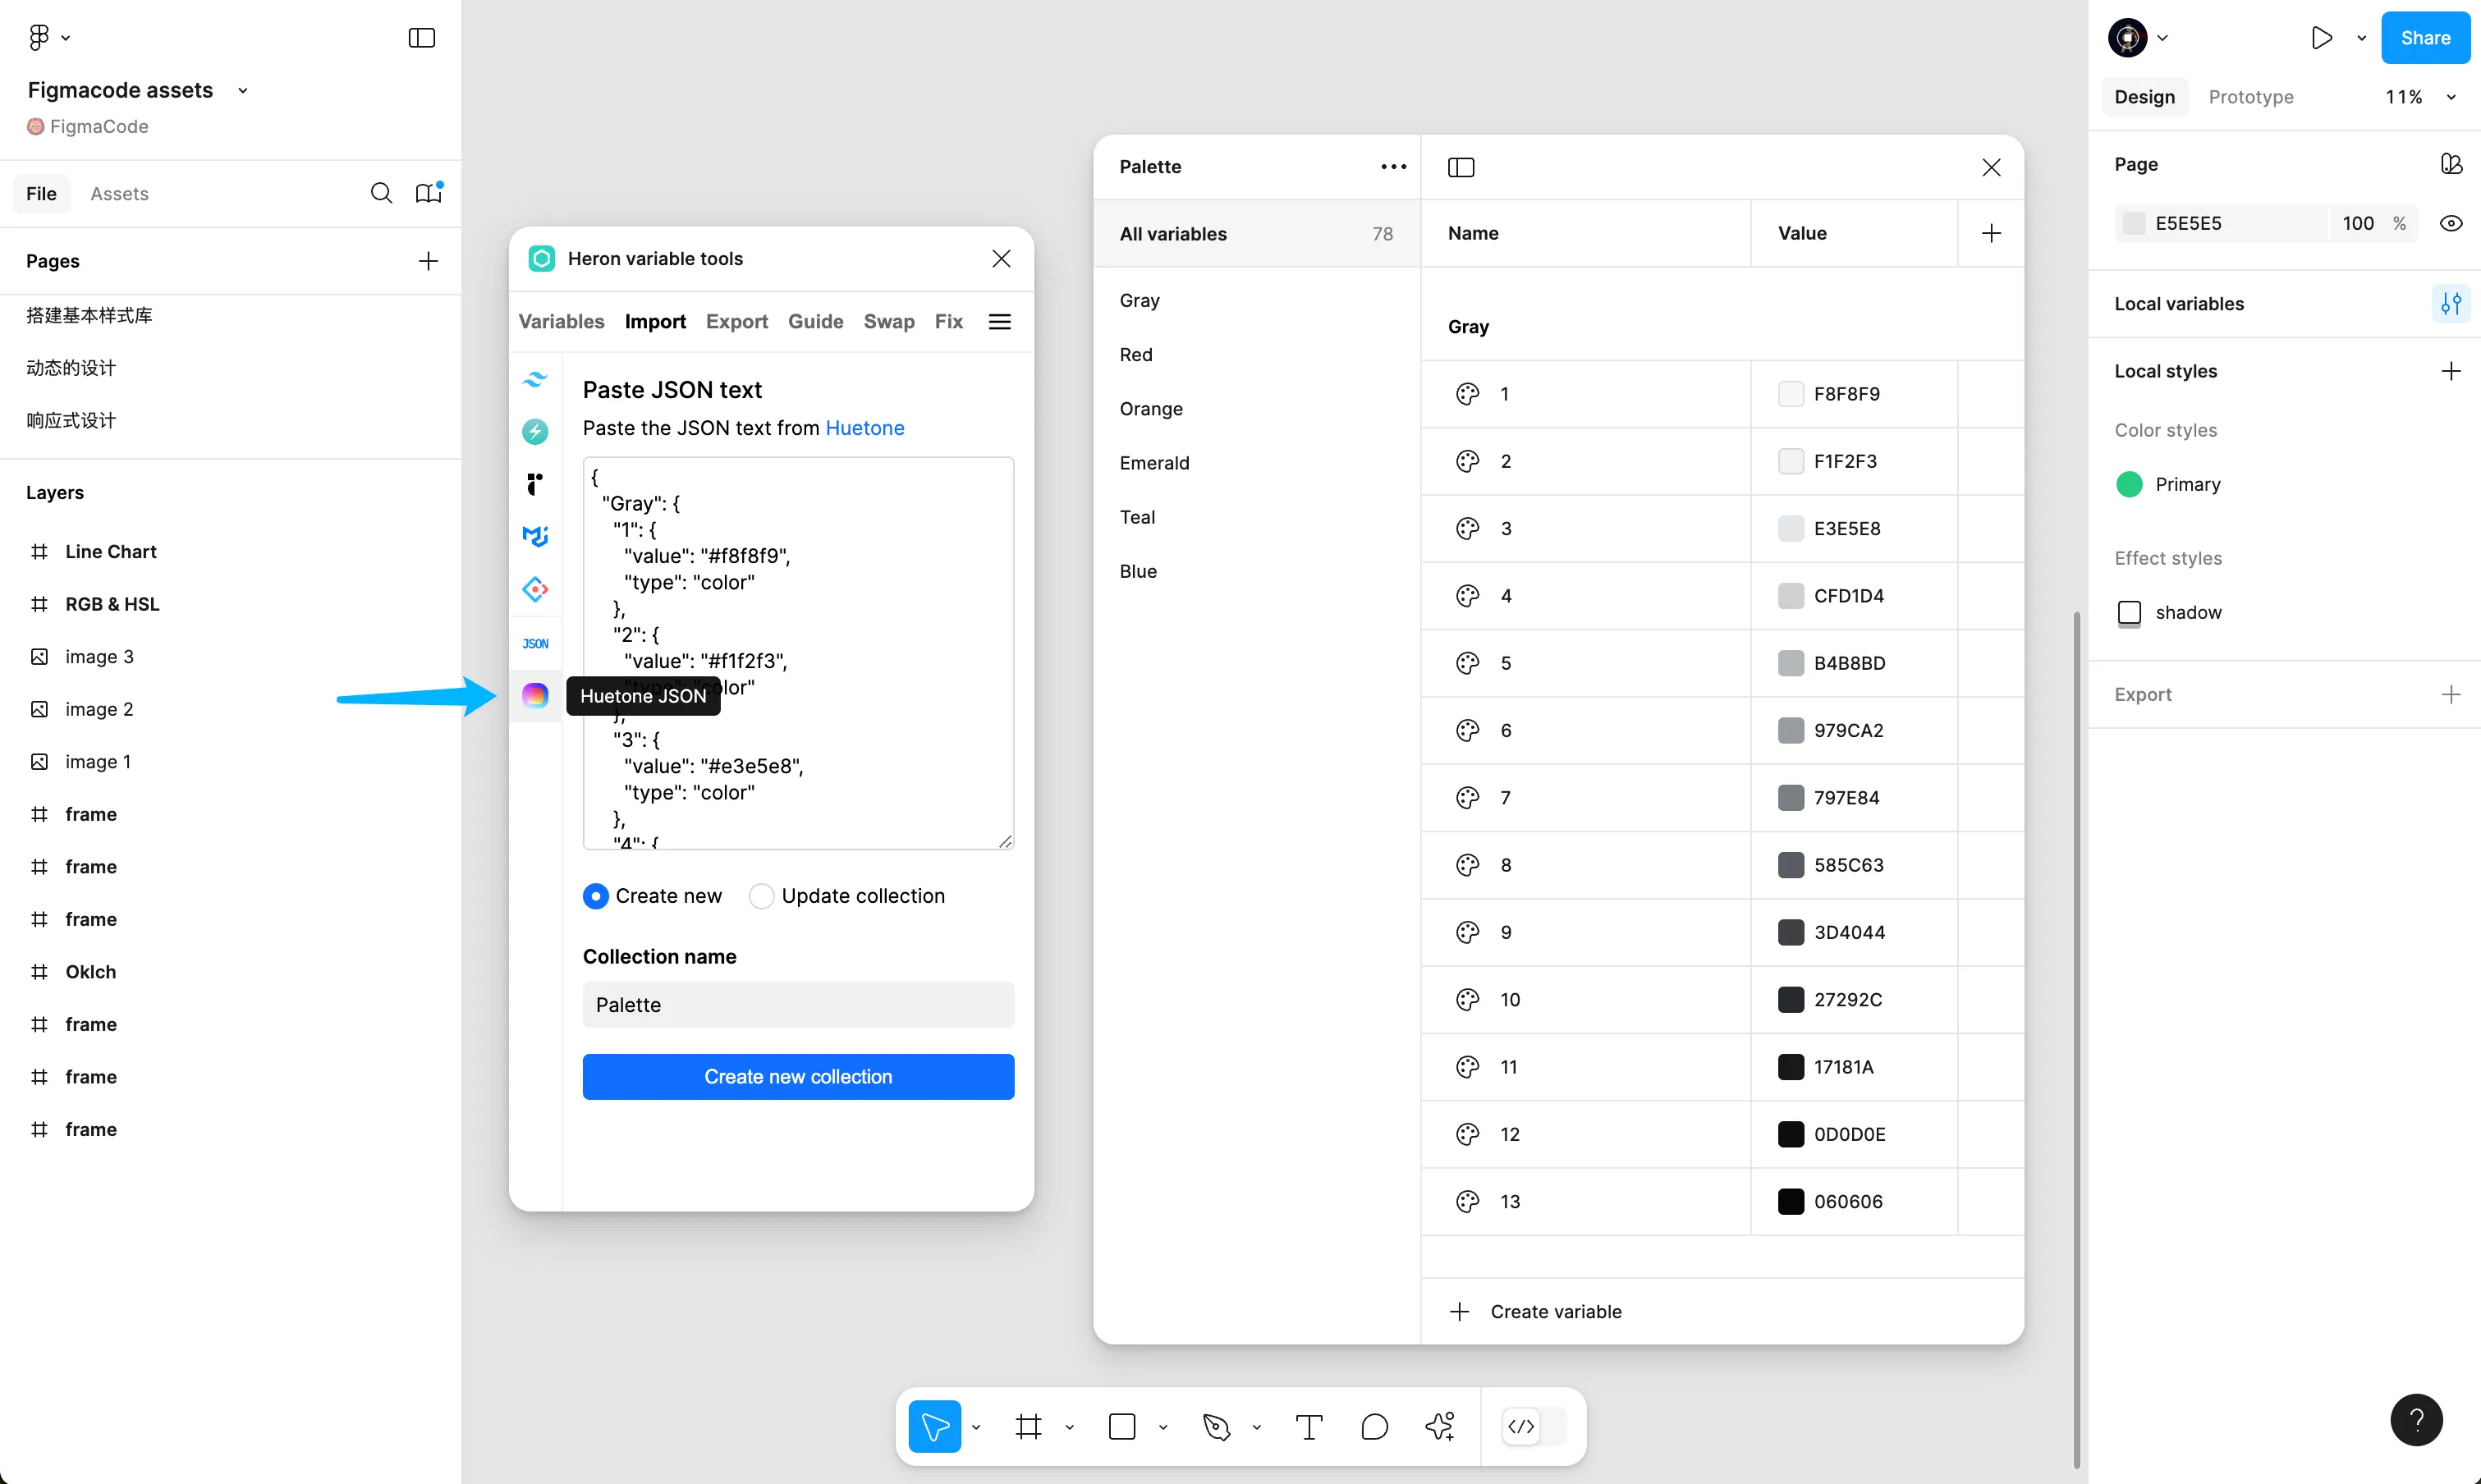
Task: Select Update collection radio button
Action: tap(761, 896)
